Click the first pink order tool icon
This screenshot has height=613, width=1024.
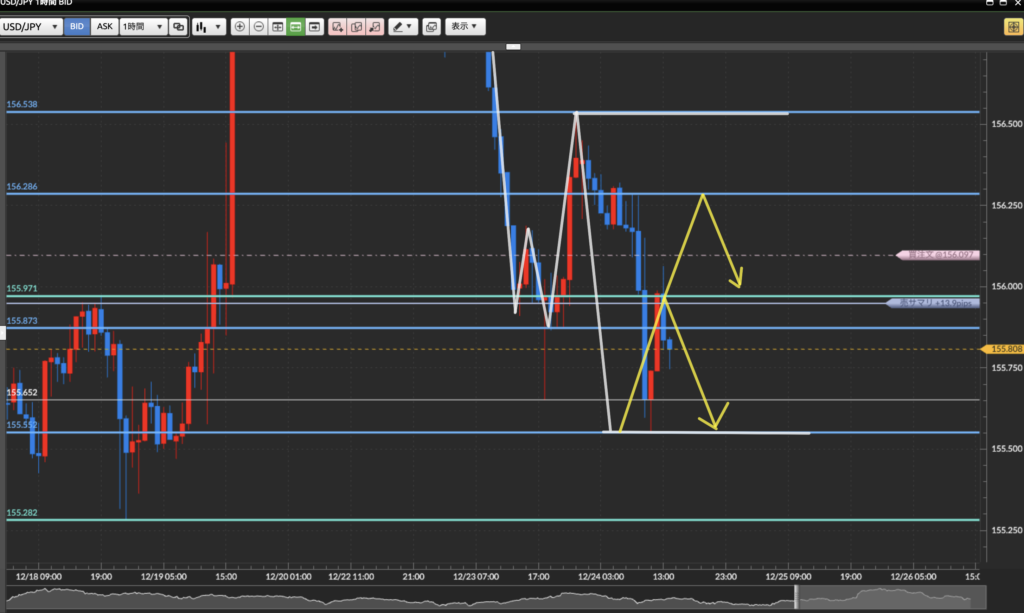click(338, 27)
